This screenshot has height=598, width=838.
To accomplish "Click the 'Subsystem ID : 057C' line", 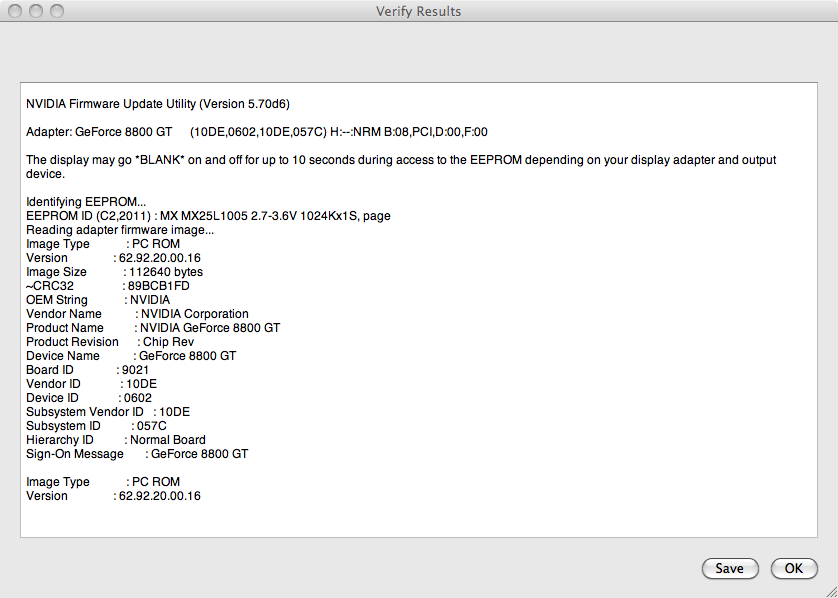I will [x=97, y=425].
